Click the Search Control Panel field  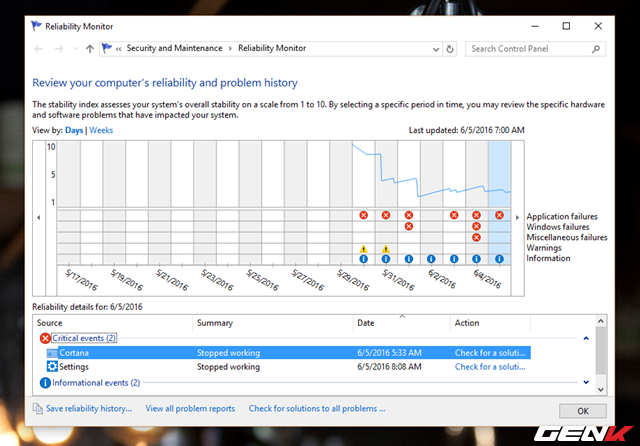coord(530,48)
